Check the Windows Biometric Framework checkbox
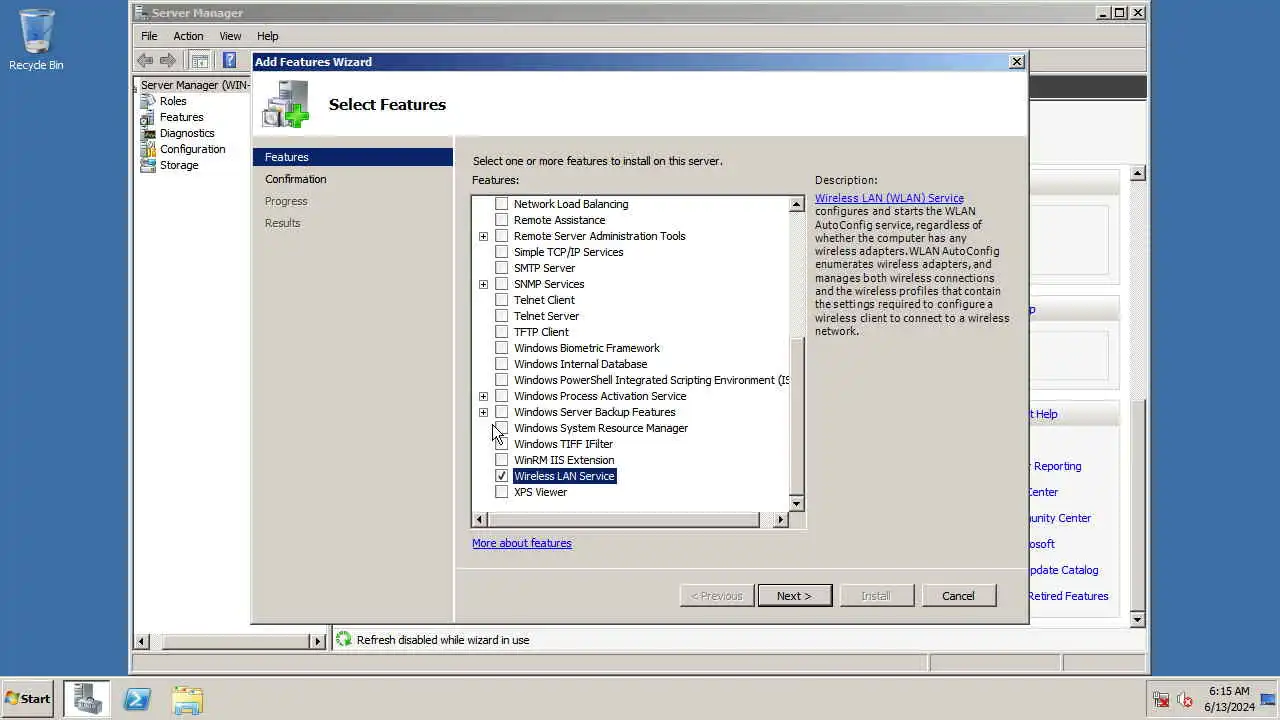Image resolution: width=1280 pixels, height=720 pixels. tap(502, 348)
